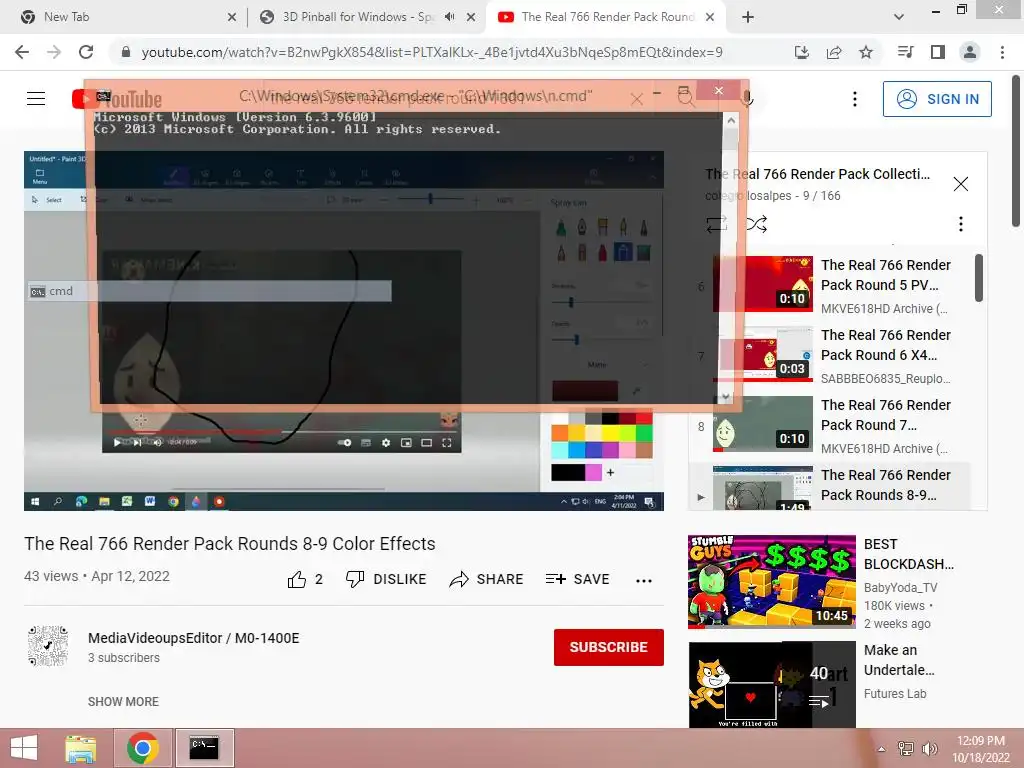Click the playlist panel scrollbar thumb
This screenshot has width=1024, height=768.
tap(979, 278)
